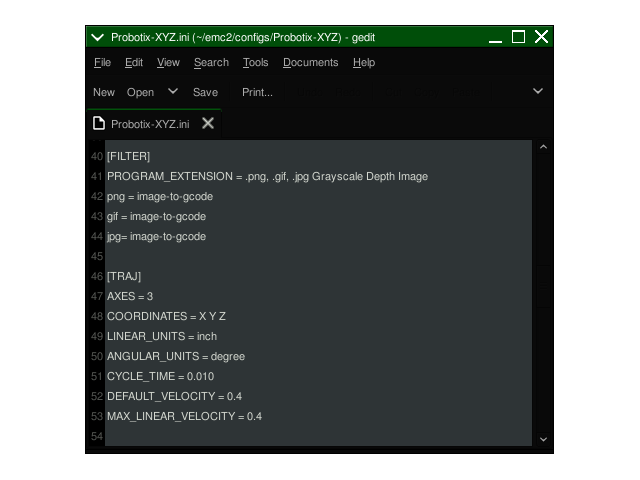Open the View menu

click(x=168, y=62)
